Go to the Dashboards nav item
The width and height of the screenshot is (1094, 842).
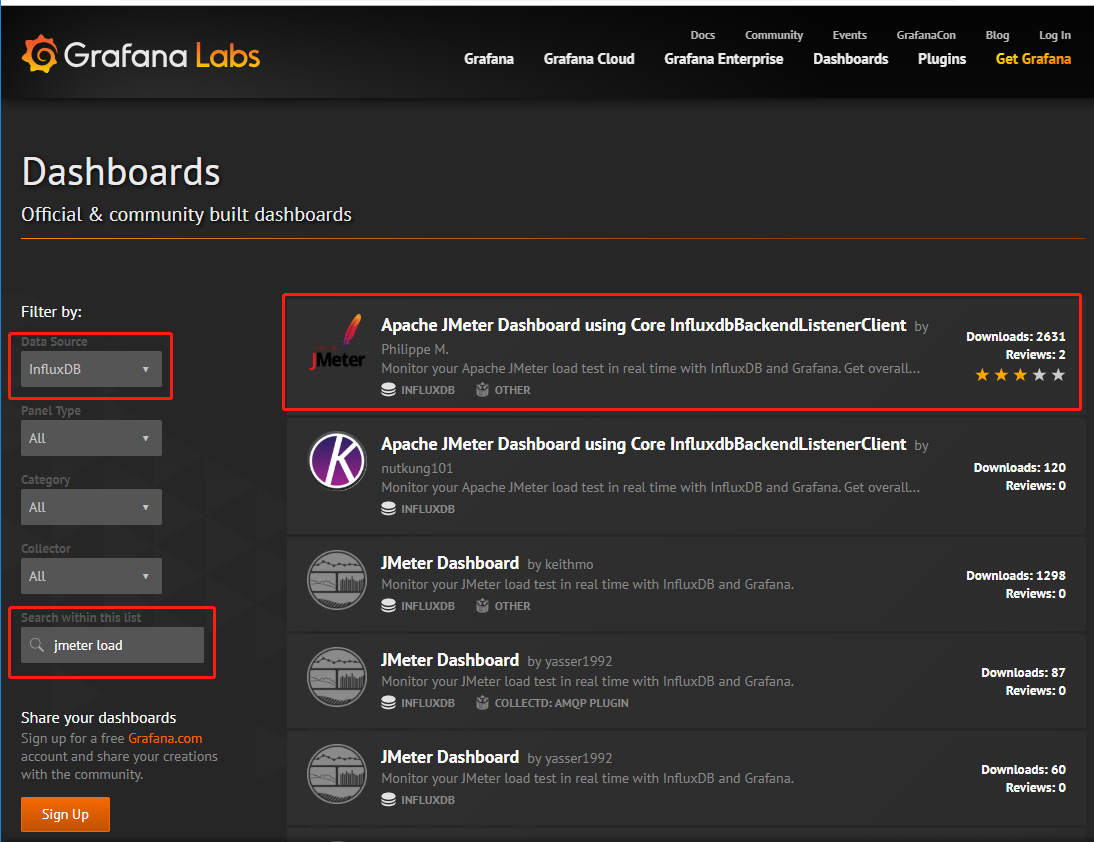[x=851, y=59]
